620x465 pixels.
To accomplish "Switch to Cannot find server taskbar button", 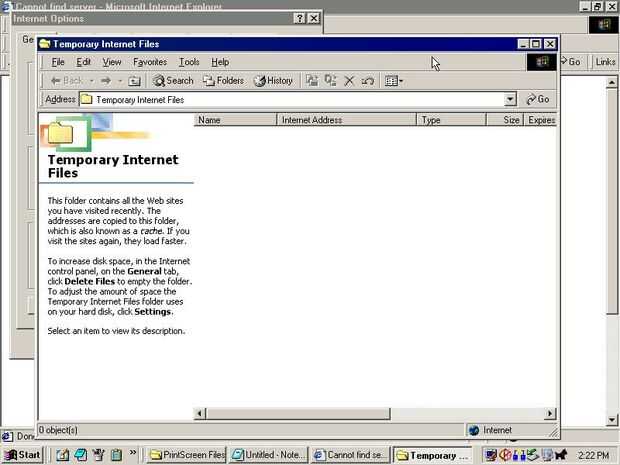I will (351, 455).
